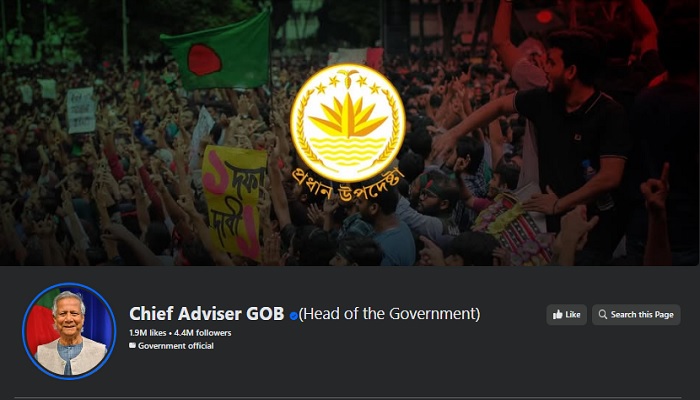Click the golden national emblem on cover
700x400 pixels.
348,123
